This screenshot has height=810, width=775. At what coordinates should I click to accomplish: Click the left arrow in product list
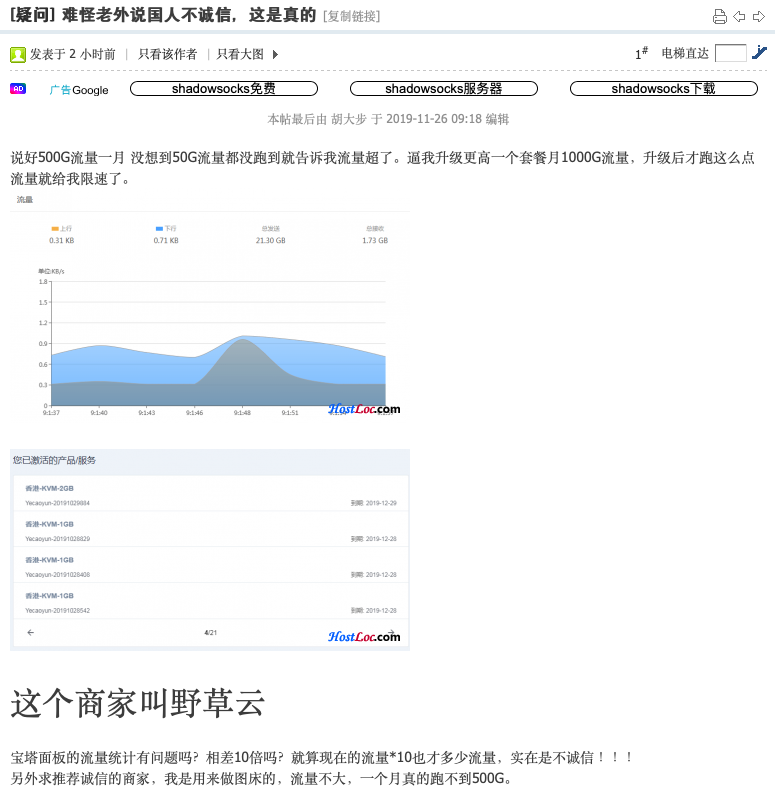pyautogui.click(x=30, y=632)
